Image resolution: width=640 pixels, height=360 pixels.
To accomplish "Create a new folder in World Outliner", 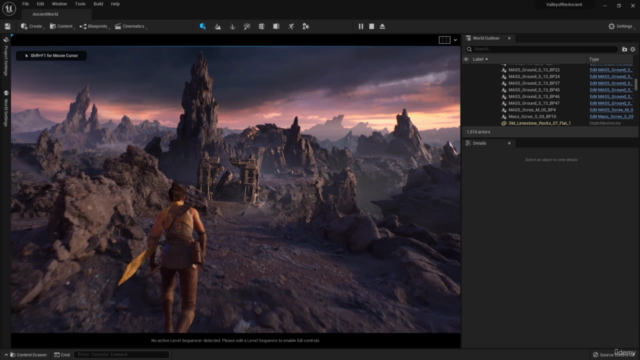I will [x=624, y=49].
